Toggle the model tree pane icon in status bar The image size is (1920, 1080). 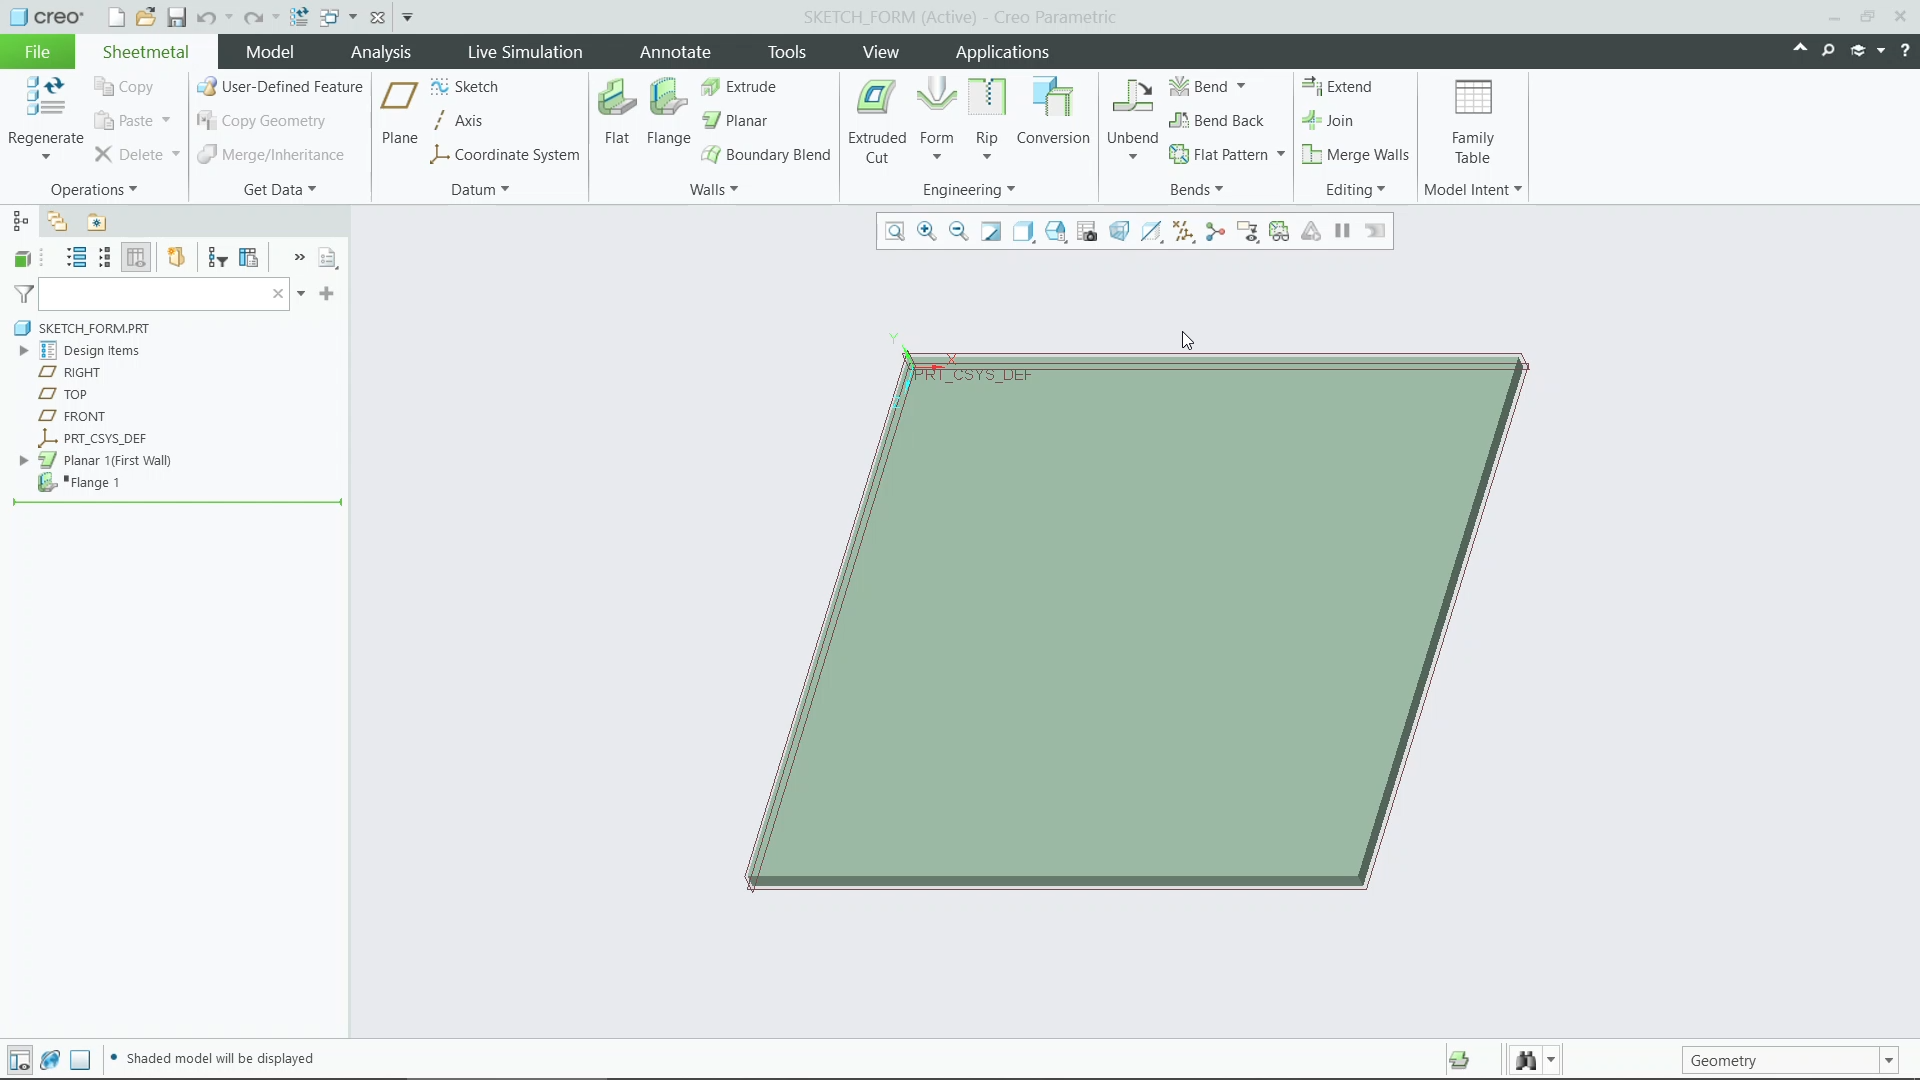19,1060
